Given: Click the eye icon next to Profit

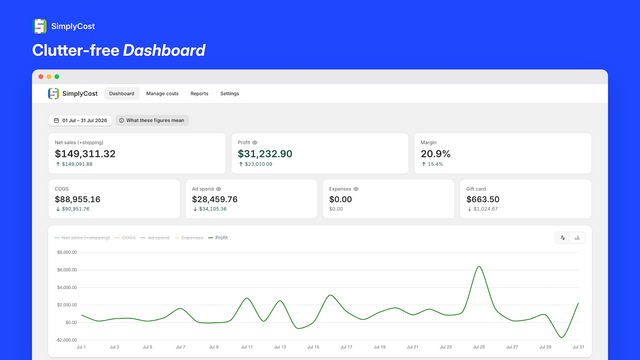Looking at the screenshot, I should [255, 142].
